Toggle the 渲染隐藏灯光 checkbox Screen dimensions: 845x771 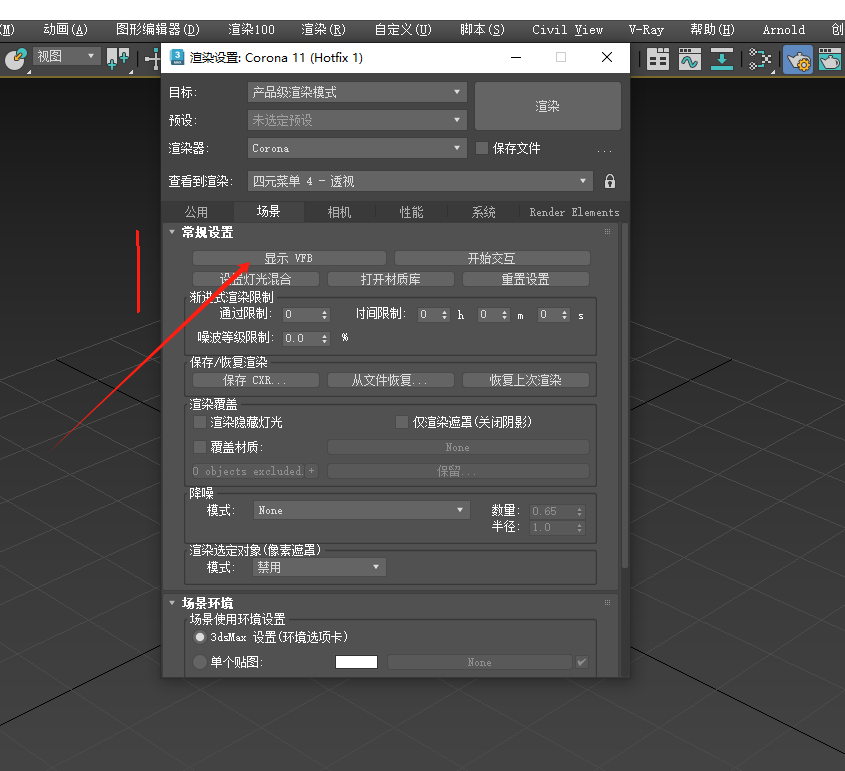200,422
